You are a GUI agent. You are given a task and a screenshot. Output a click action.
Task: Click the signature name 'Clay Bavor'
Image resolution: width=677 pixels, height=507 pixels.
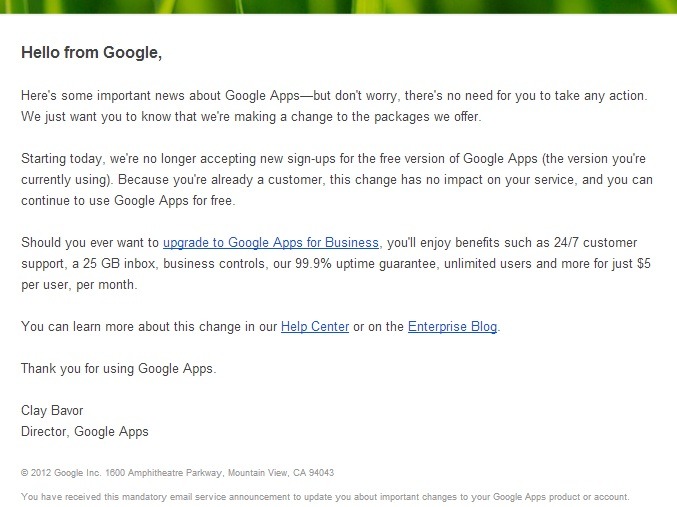52,411
